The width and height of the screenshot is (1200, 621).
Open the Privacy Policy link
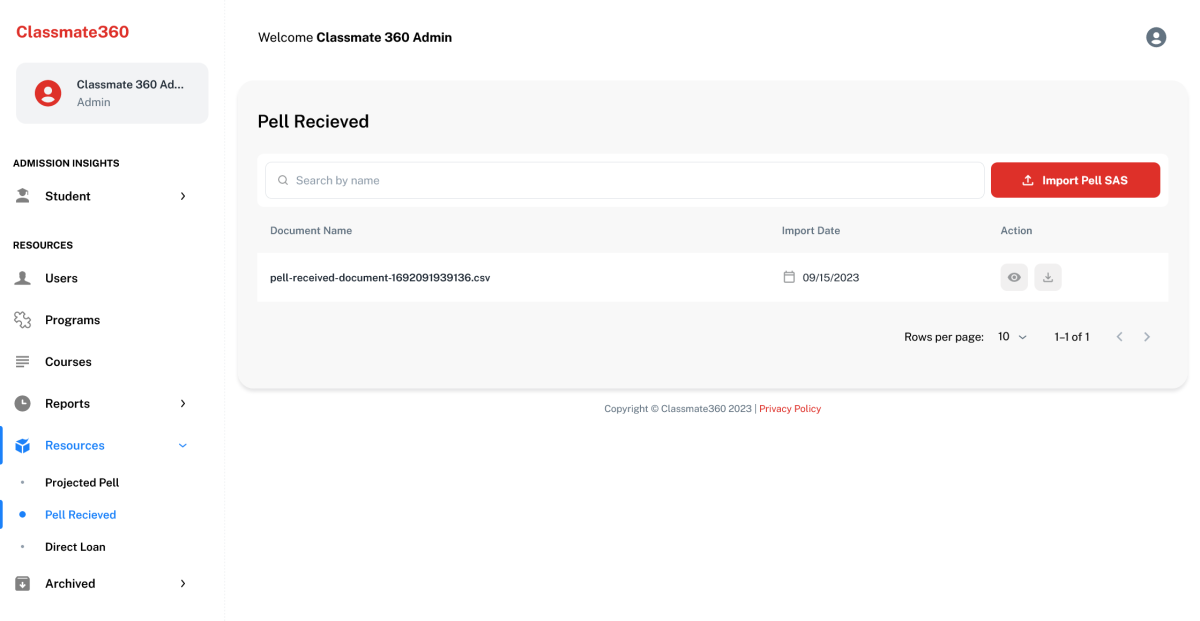[790, 409]
